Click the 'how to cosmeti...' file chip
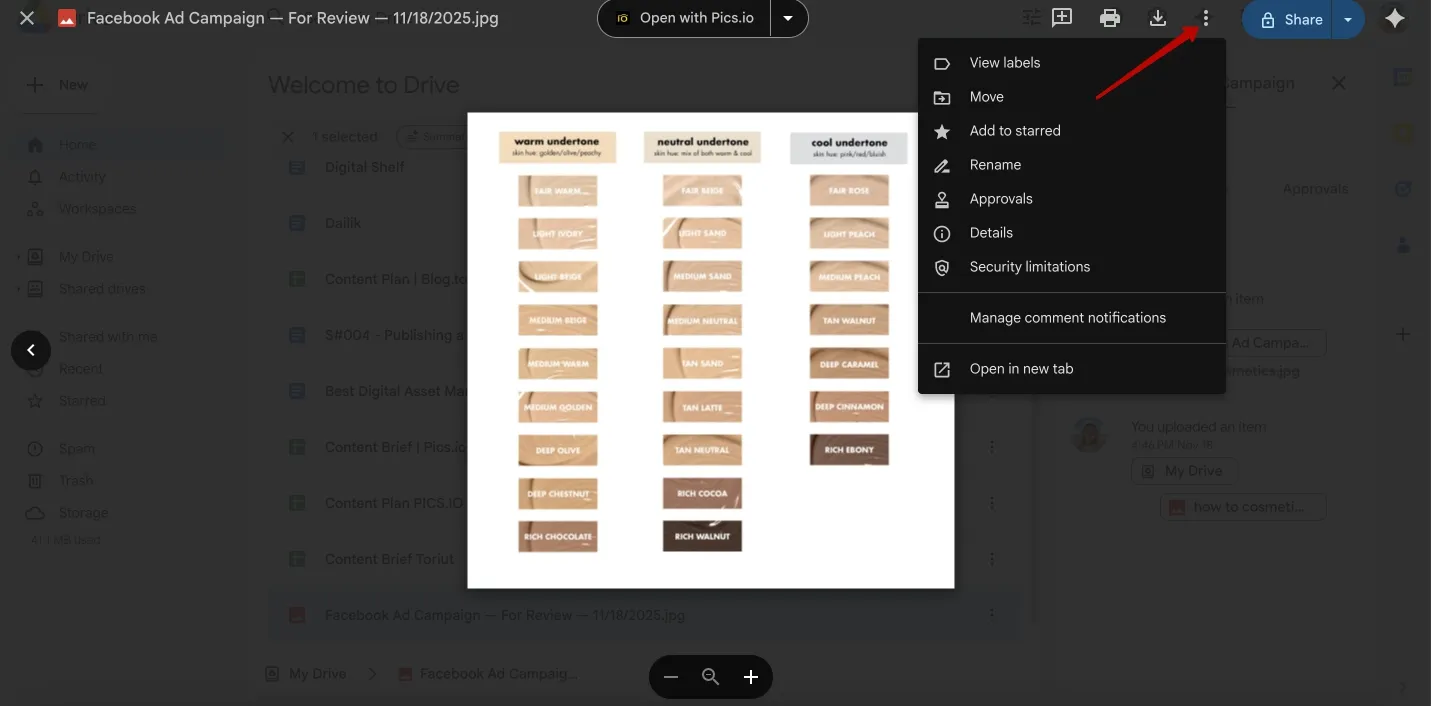Screen dimensions: 1431x706 1243,507
